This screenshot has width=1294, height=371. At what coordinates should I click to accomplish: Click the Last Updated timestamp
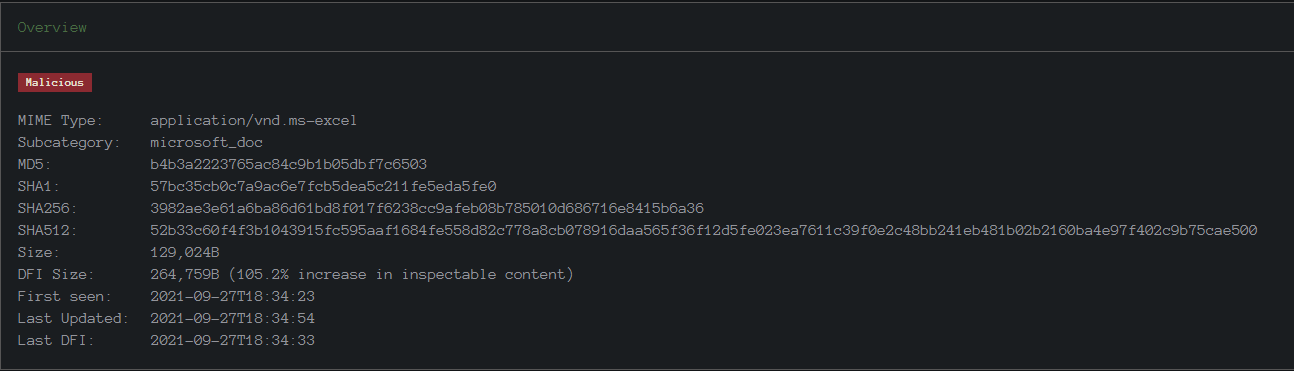tap(233, 319)
